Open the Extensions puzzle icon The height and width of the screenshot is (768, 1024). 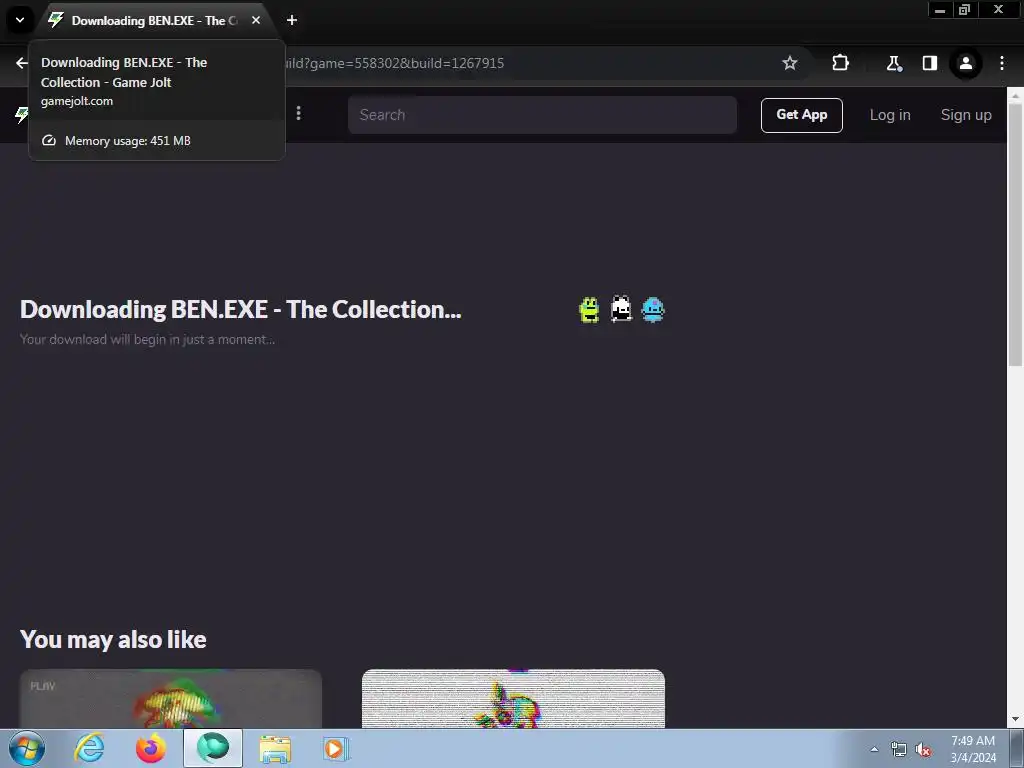coord(840,63)
